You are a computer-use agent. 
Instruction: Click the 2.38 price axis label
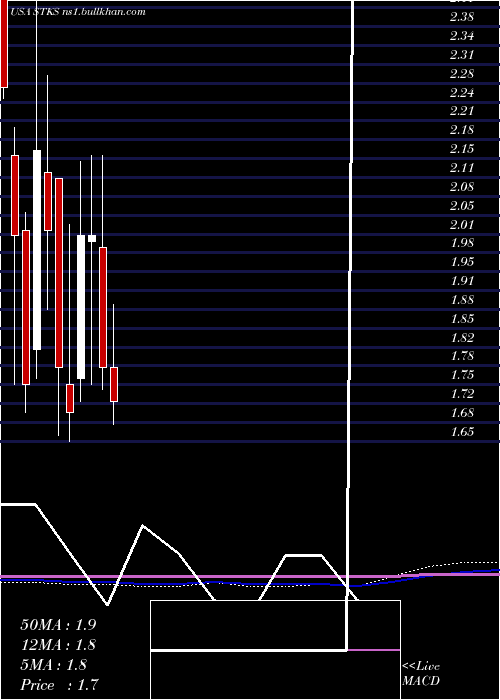click(x=462, y=17)
